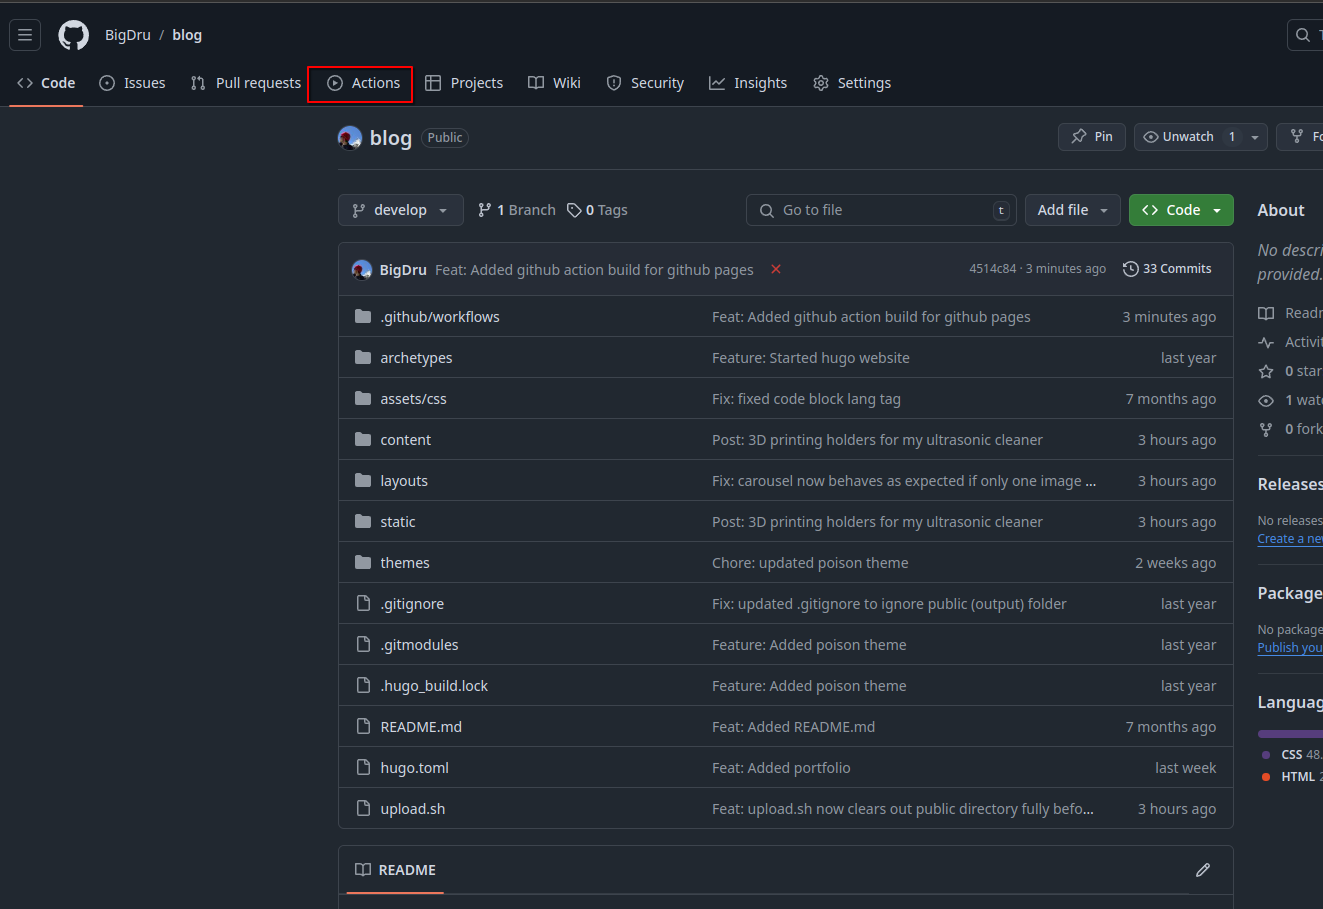Open commit 'Fix: fixed code block lang tag'
Viewport: 1323px width, 909px height.
pyautogui.click(x=806, y=399)
